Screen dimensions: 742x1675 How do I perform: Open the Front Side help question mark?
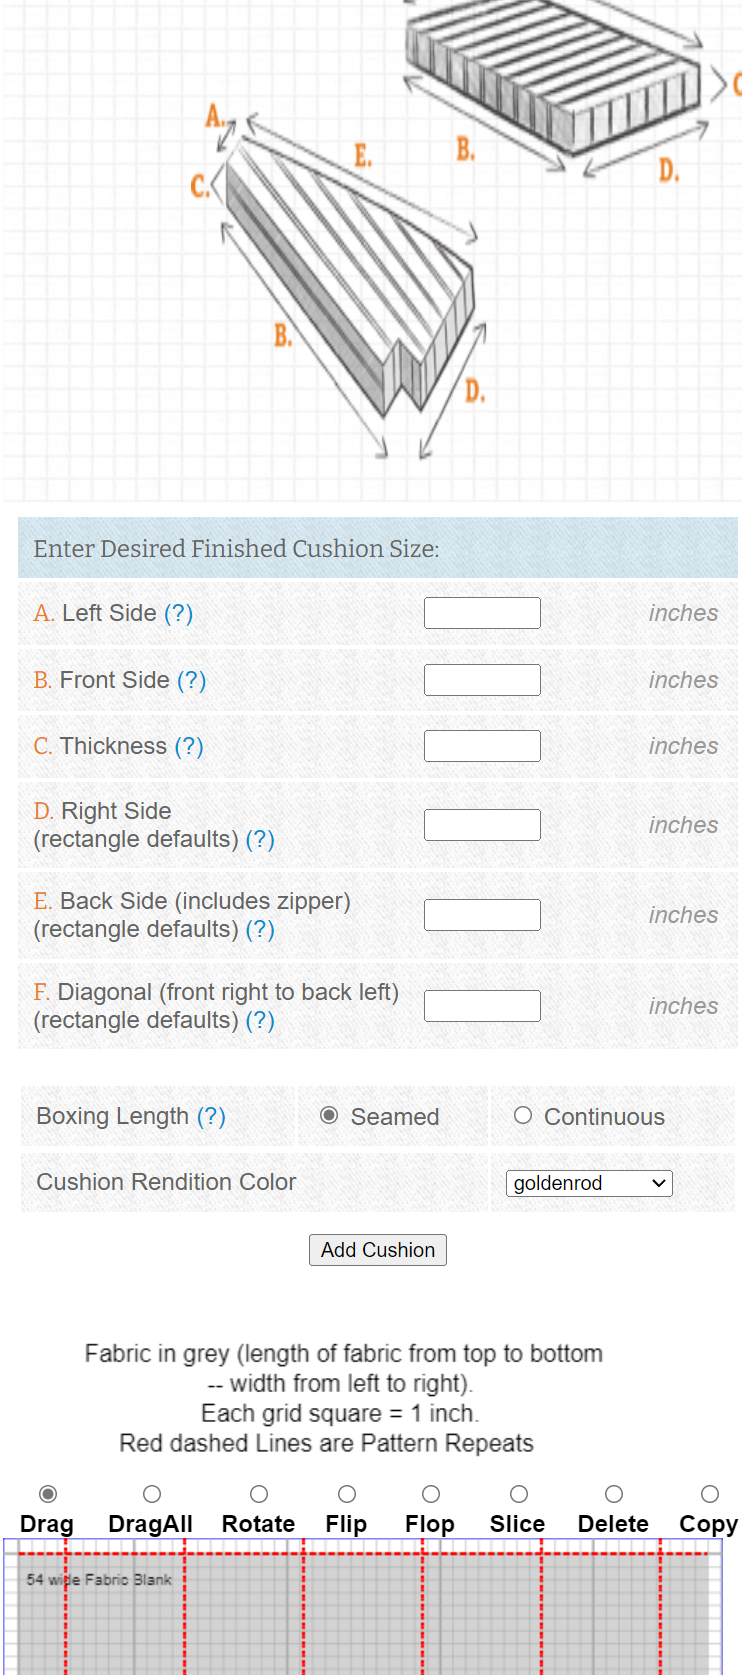[191, 680]
